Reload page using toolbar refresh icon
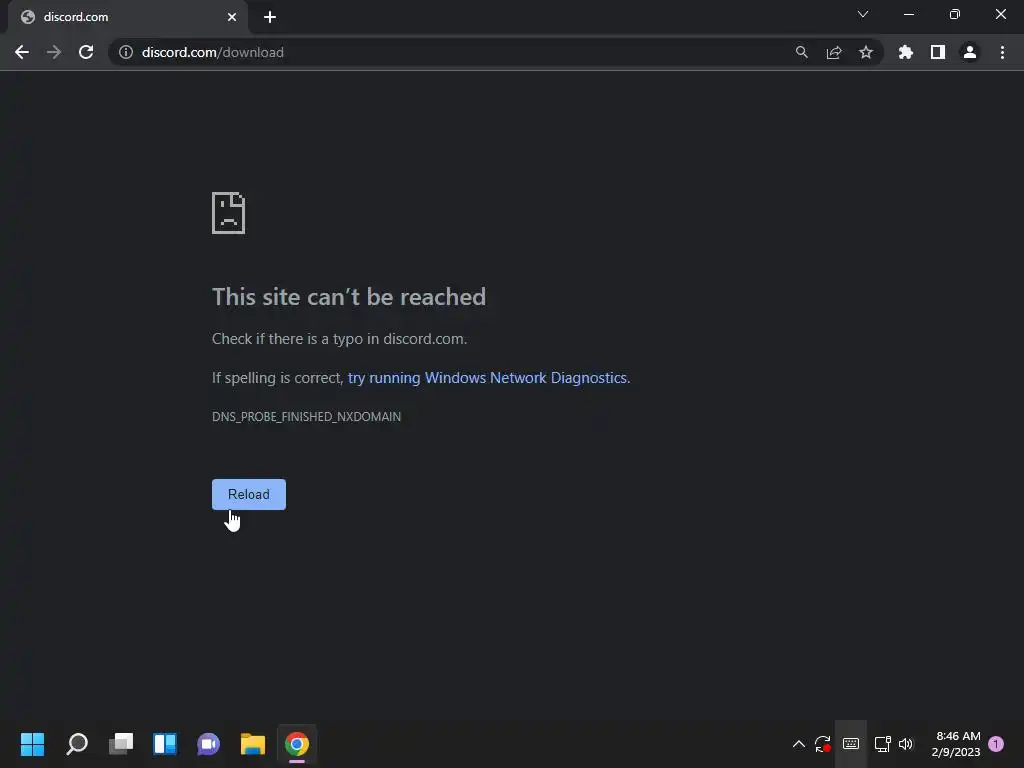The height and width of the screenshot is (768, 1024). pyautogui.click(x=86, y=52)
